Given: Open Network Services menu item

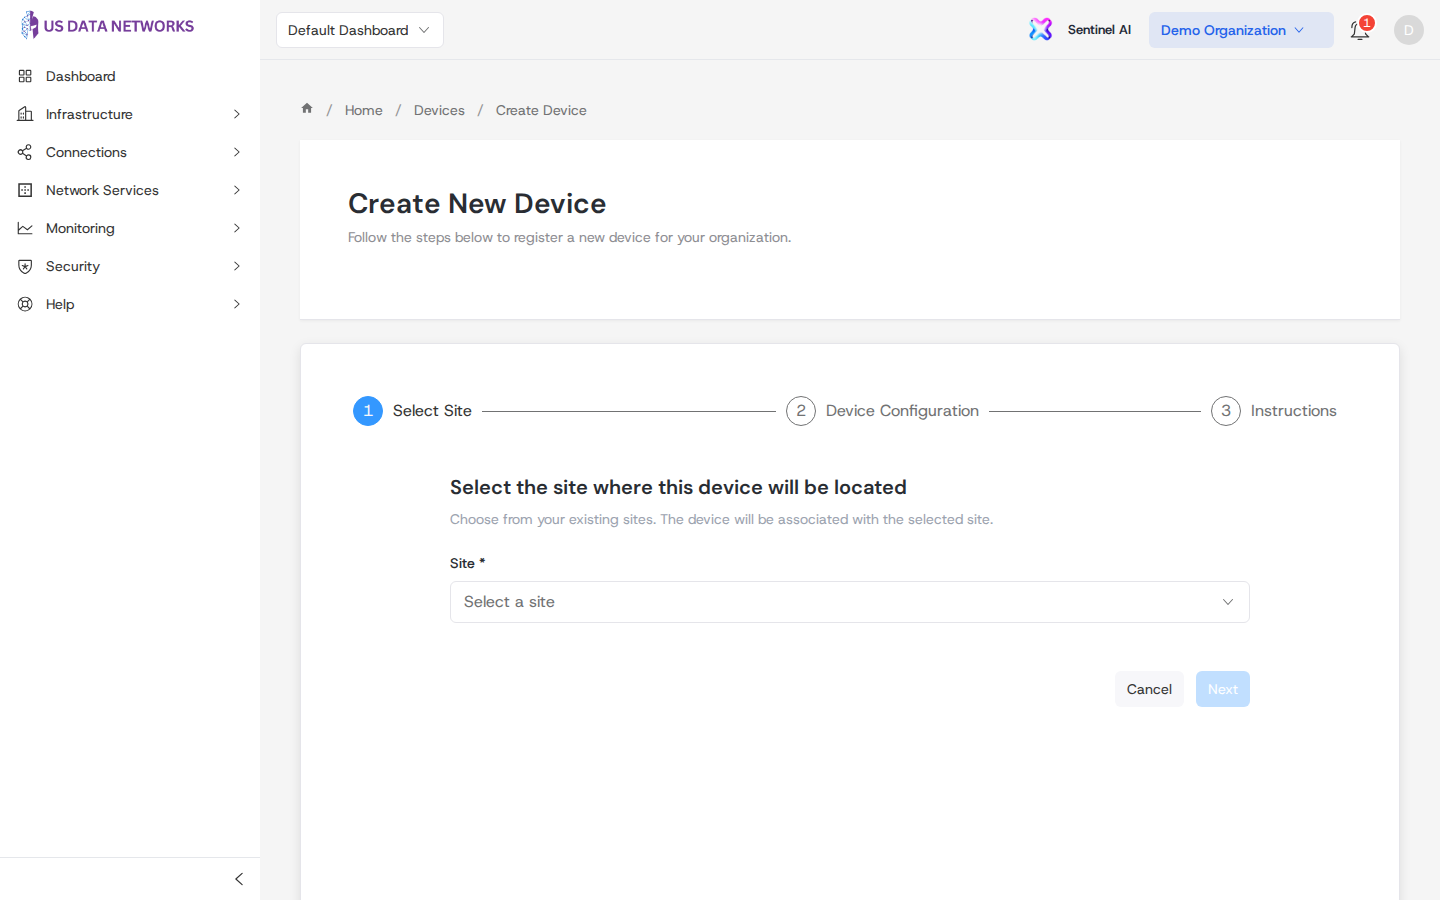Looking at the screenshot, I should pyautogui.click(x=130, y=190).
